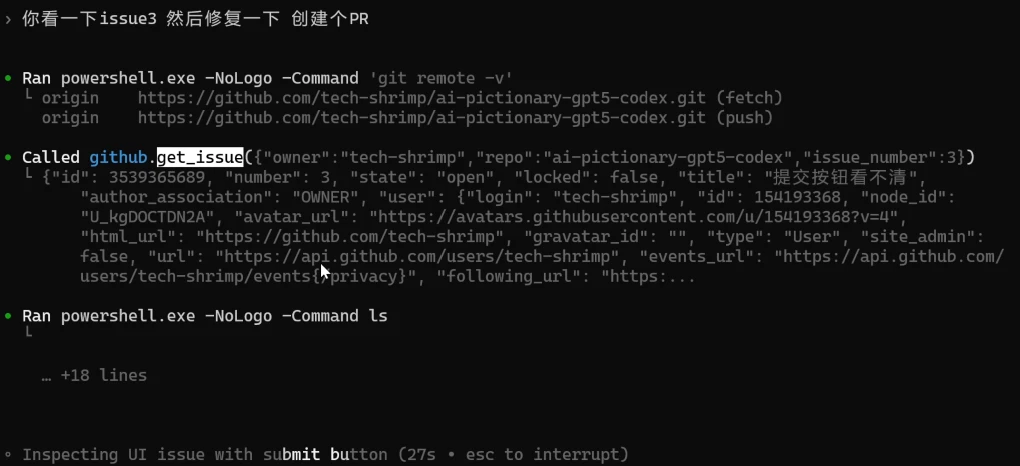Click the highlighted get_issue function name
This screenshot has height=466, width=1020.
click(x=200, y=158)
